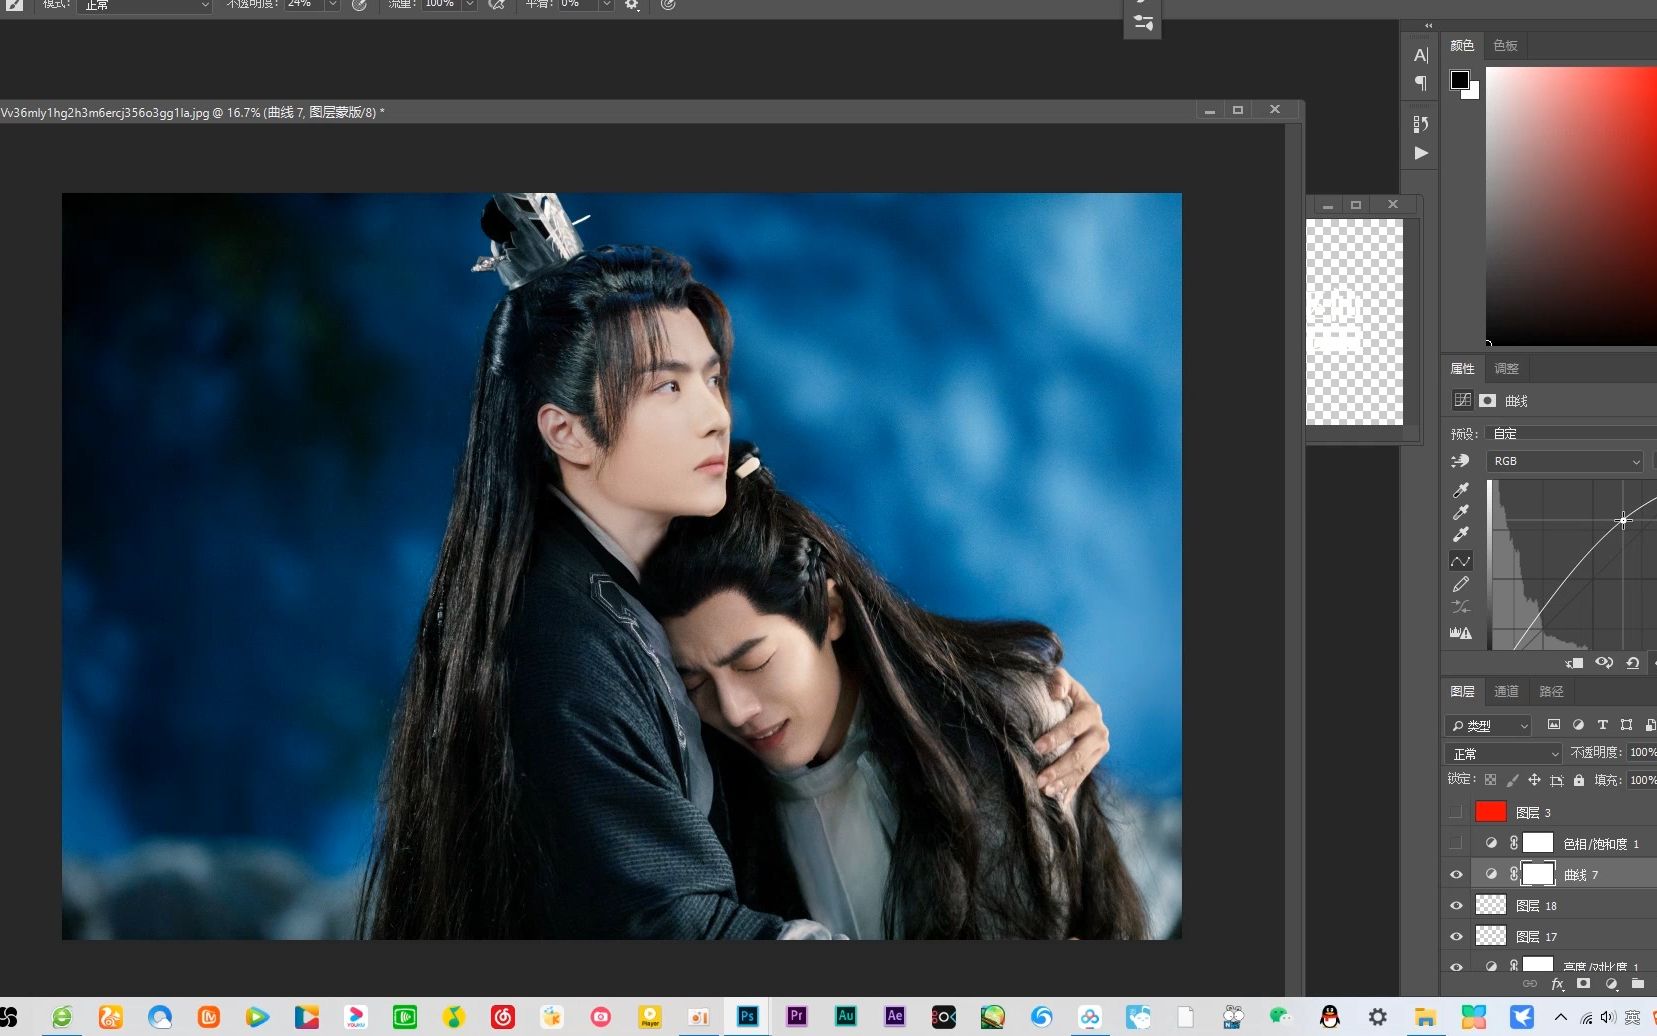Switch to the 色板 tab

point(1505,45)
